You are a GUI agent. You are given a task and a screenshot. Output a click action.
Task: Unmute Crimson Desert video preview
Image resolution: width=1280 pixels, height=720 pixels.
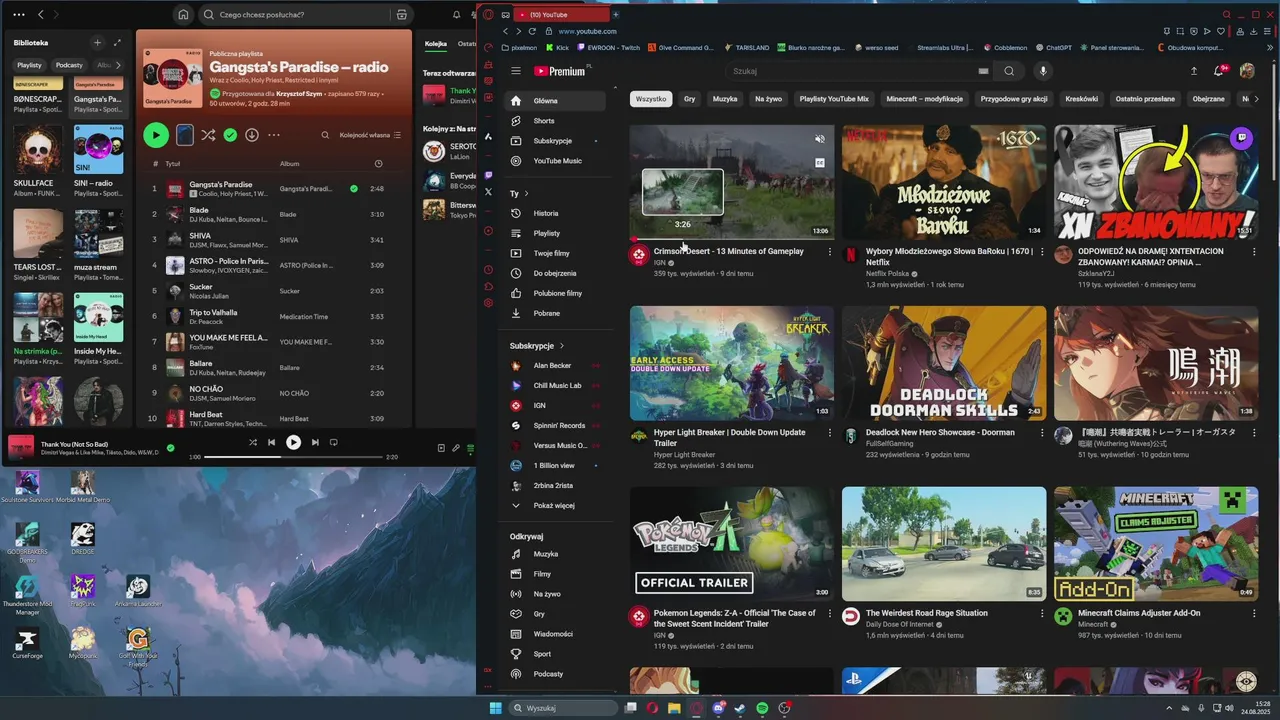820,139
